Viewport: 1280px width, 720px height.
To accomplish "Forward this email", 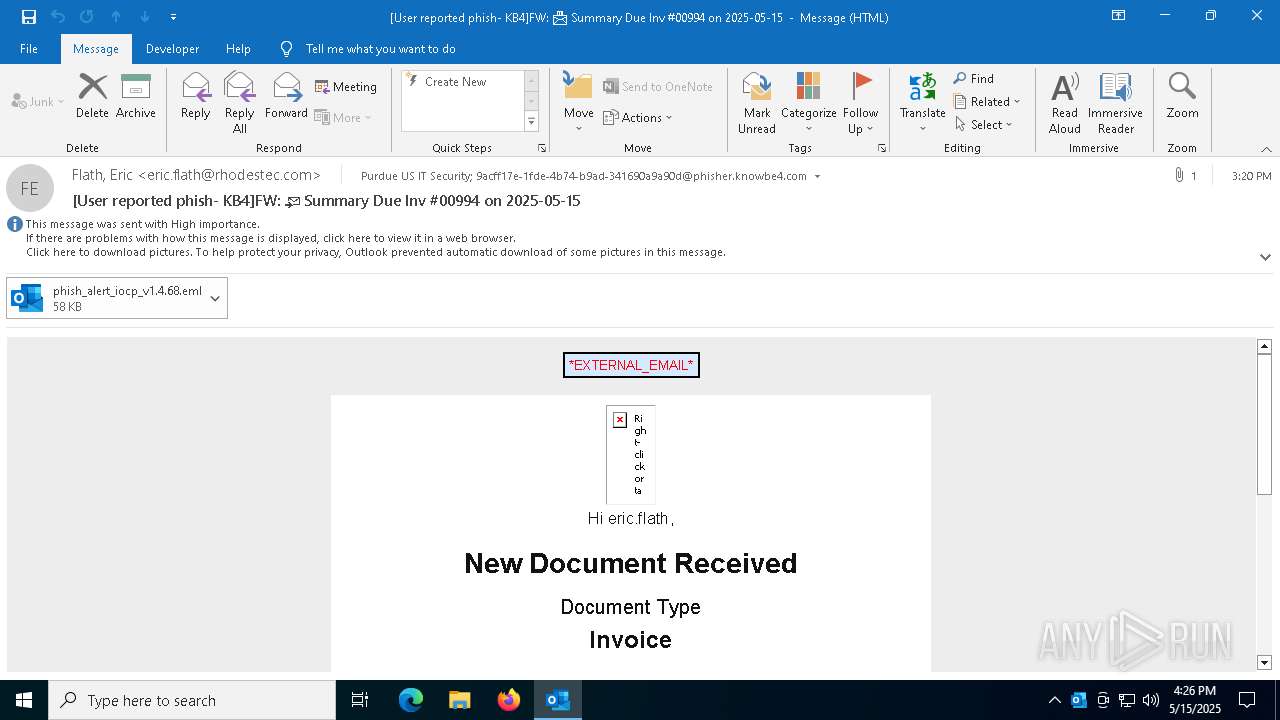I will [x=286, y=96].
